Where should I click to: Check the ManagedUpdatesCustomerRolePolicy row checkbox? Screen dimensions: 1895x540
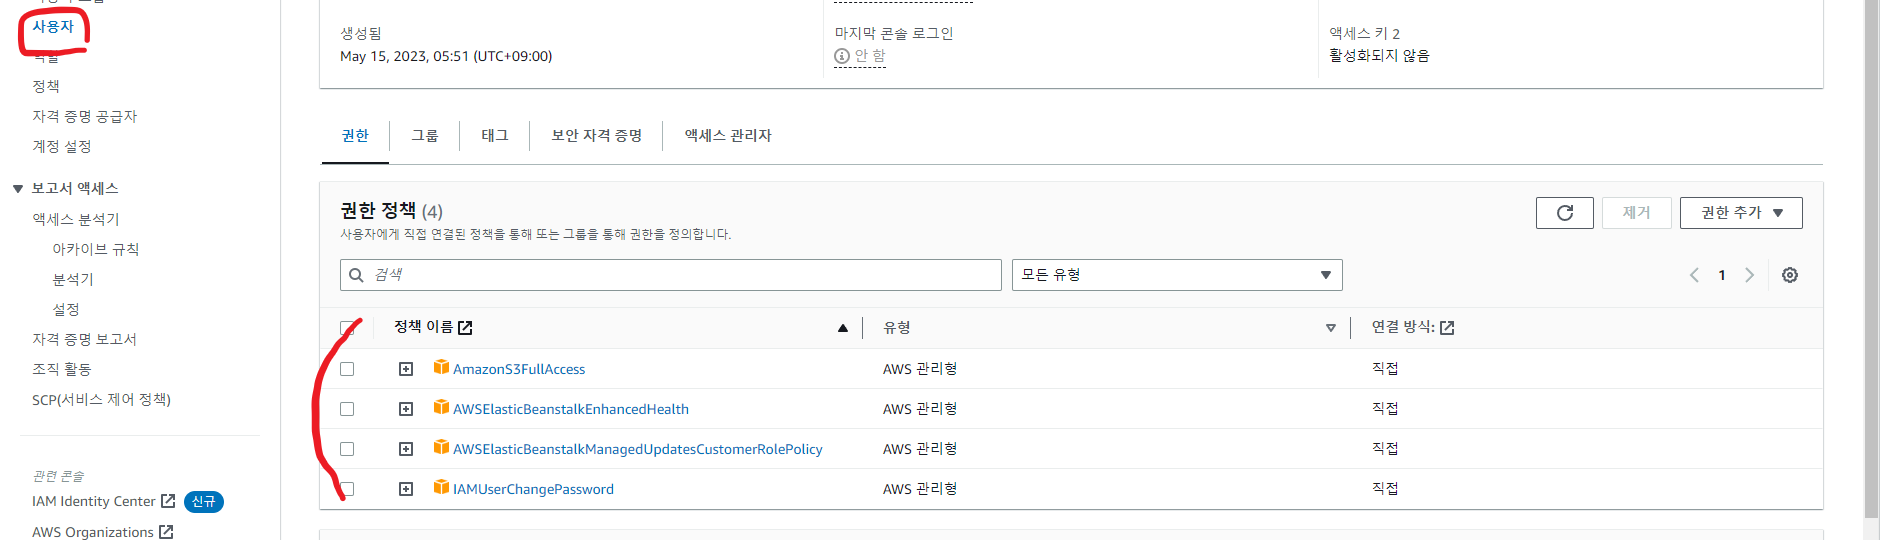(347, 449)
